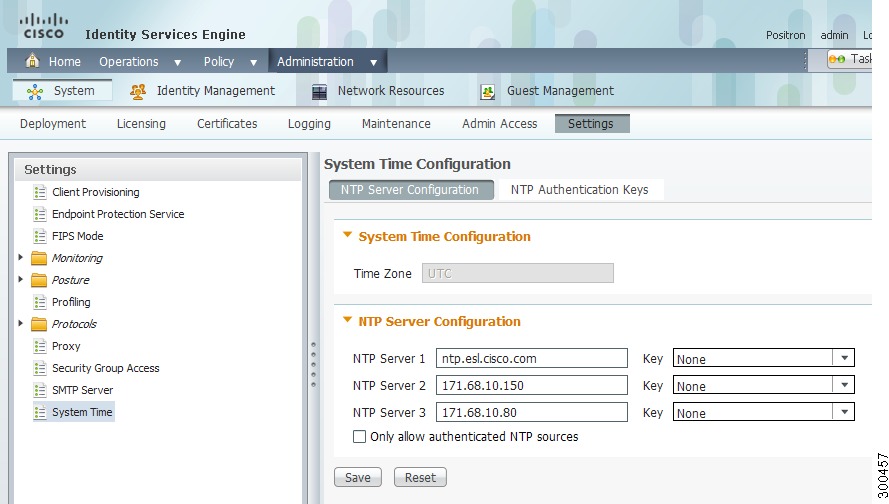The height and width of the screenshot is (504, 889).
Task: Click the Time Zone UTC field
Action: [518, 273]
